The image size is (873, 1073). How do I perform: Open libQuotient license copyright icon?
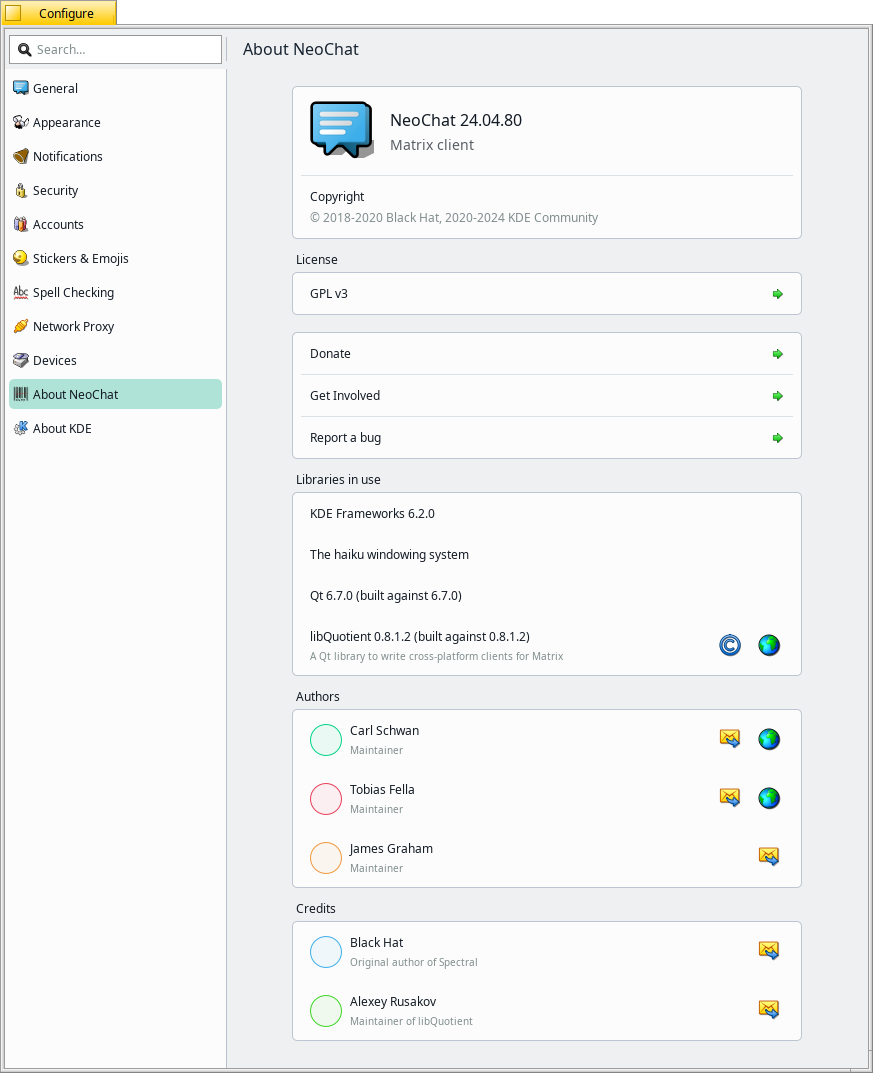pyautogui.click(x=730, y=645)
